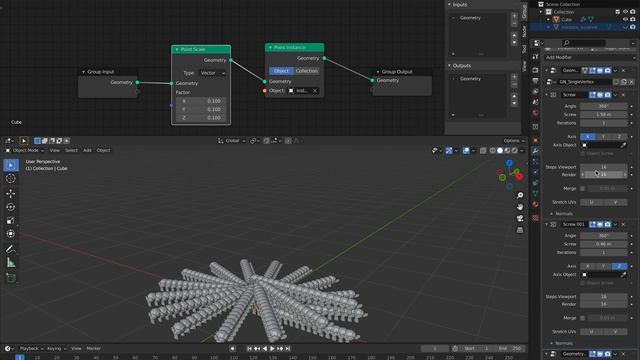Select the Add Cube tool
This screenshot has width=640, height=360.
11,278
